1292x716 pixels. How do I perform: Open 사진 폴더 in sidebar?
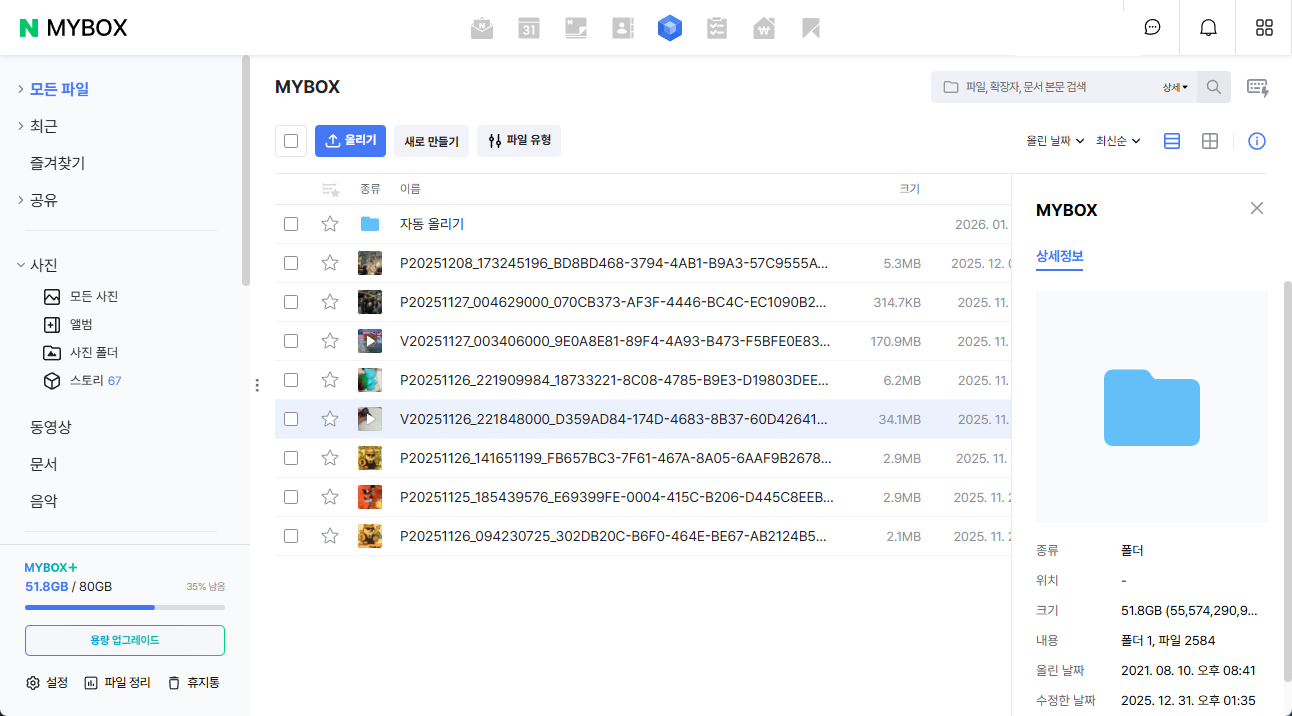81,353
